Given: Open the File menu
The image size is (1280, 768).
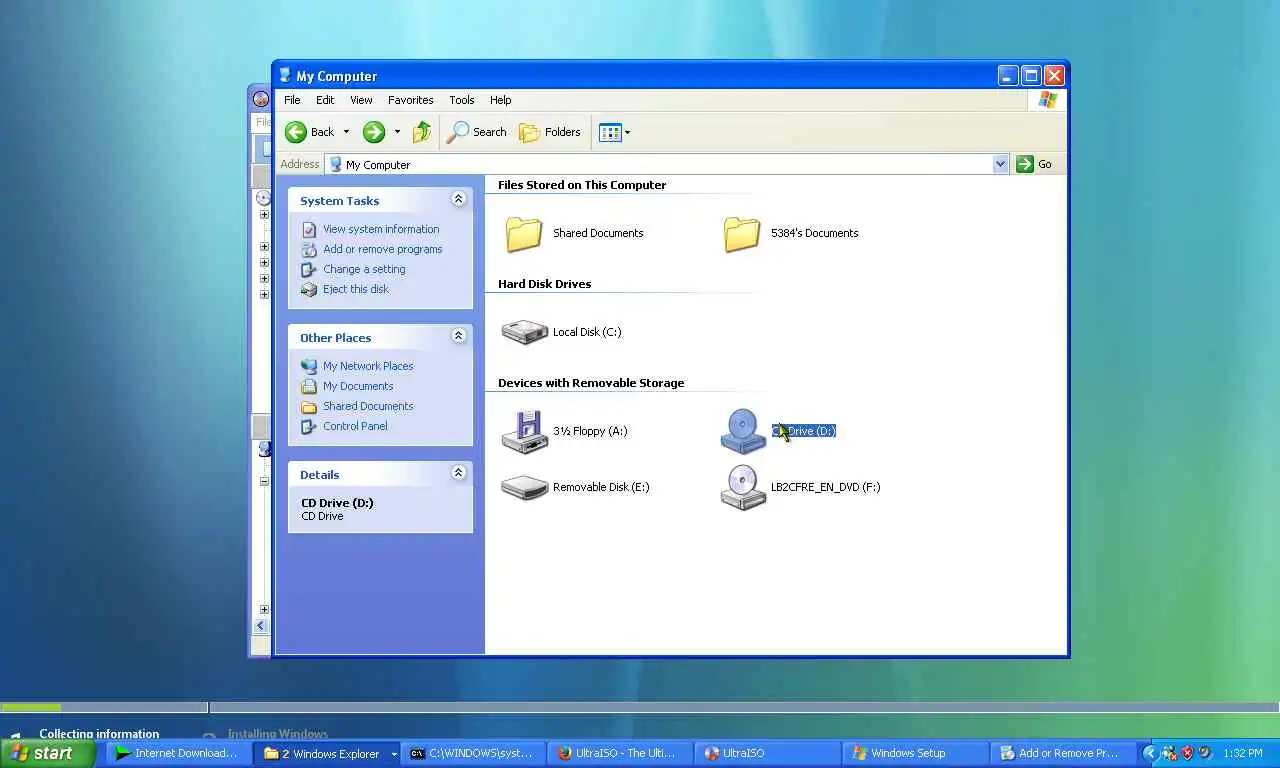Looking at the screenshot, I should coord(292,100).
